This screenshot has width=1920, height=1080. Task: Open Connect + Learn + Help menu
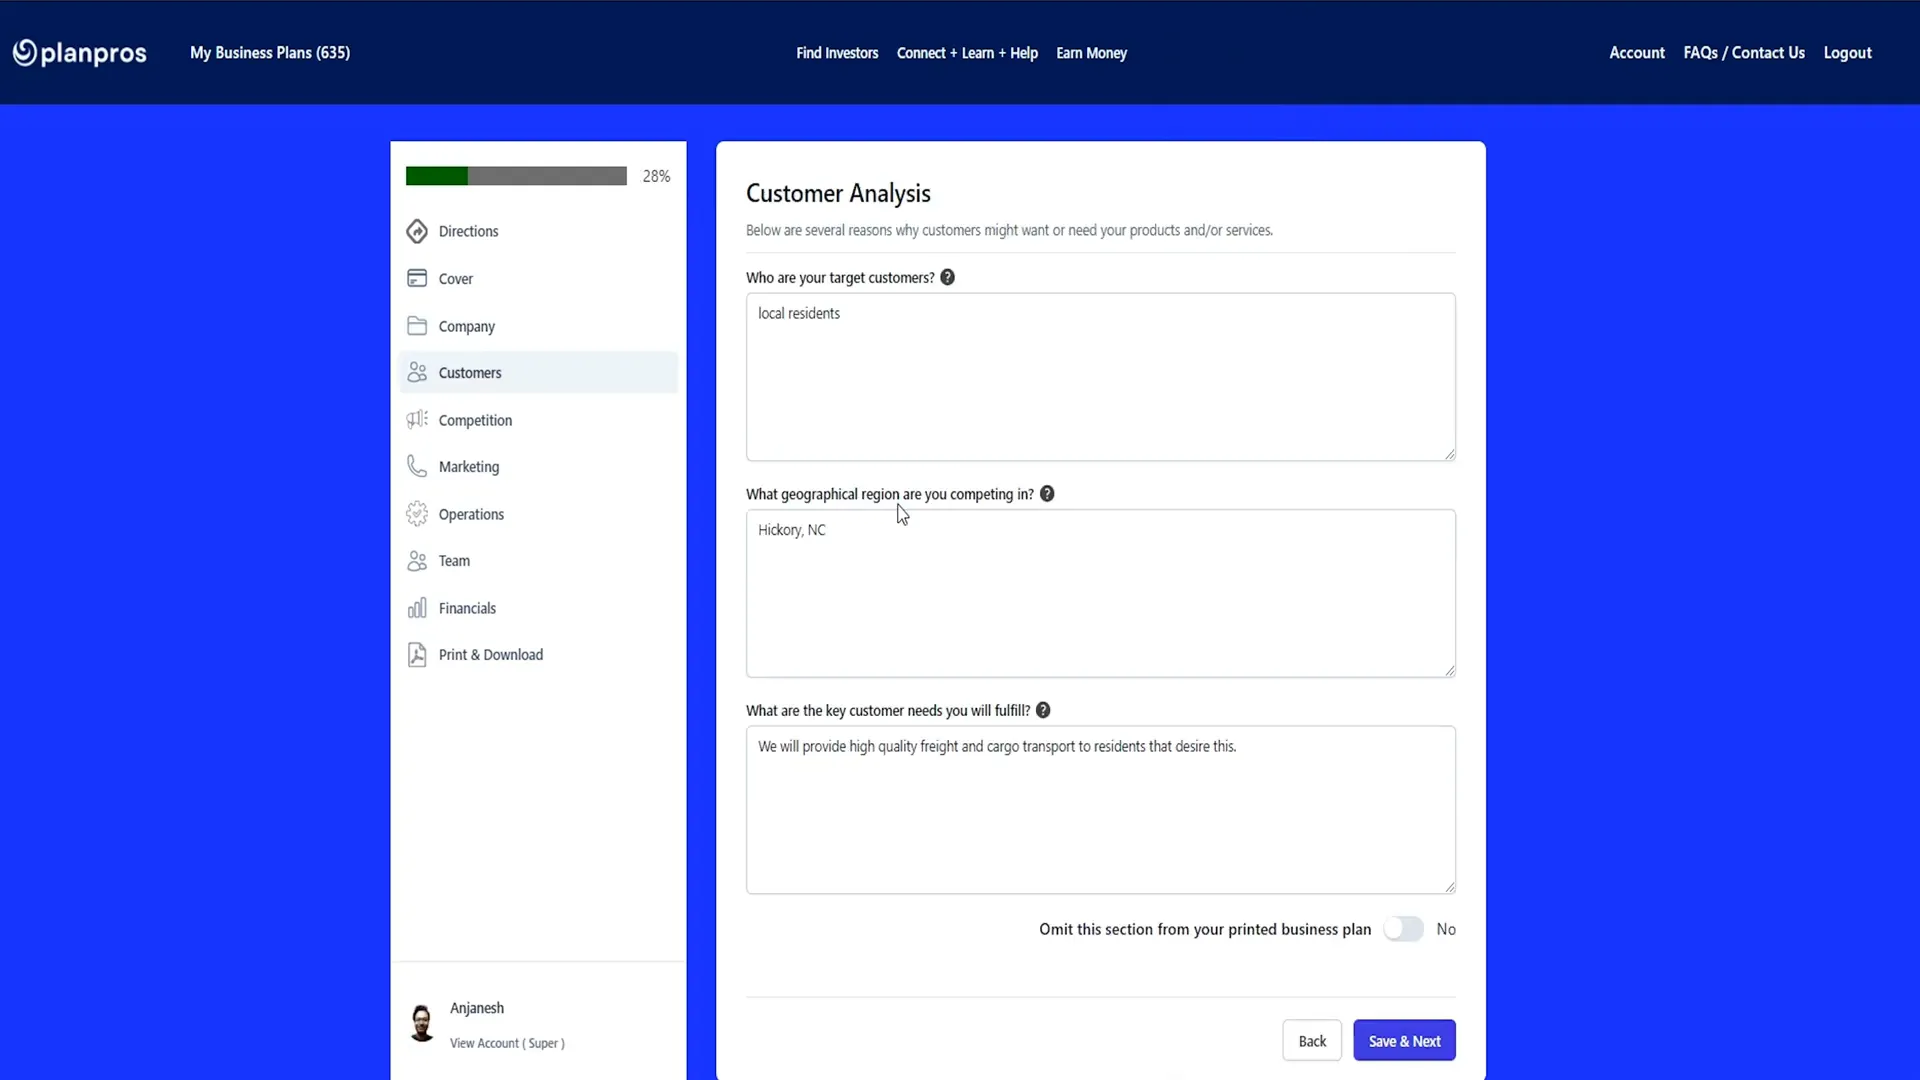pos(967,53)
